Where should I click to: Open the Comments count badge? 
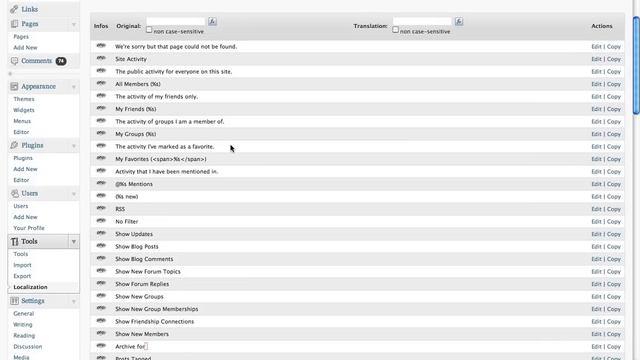click(61, 61)
